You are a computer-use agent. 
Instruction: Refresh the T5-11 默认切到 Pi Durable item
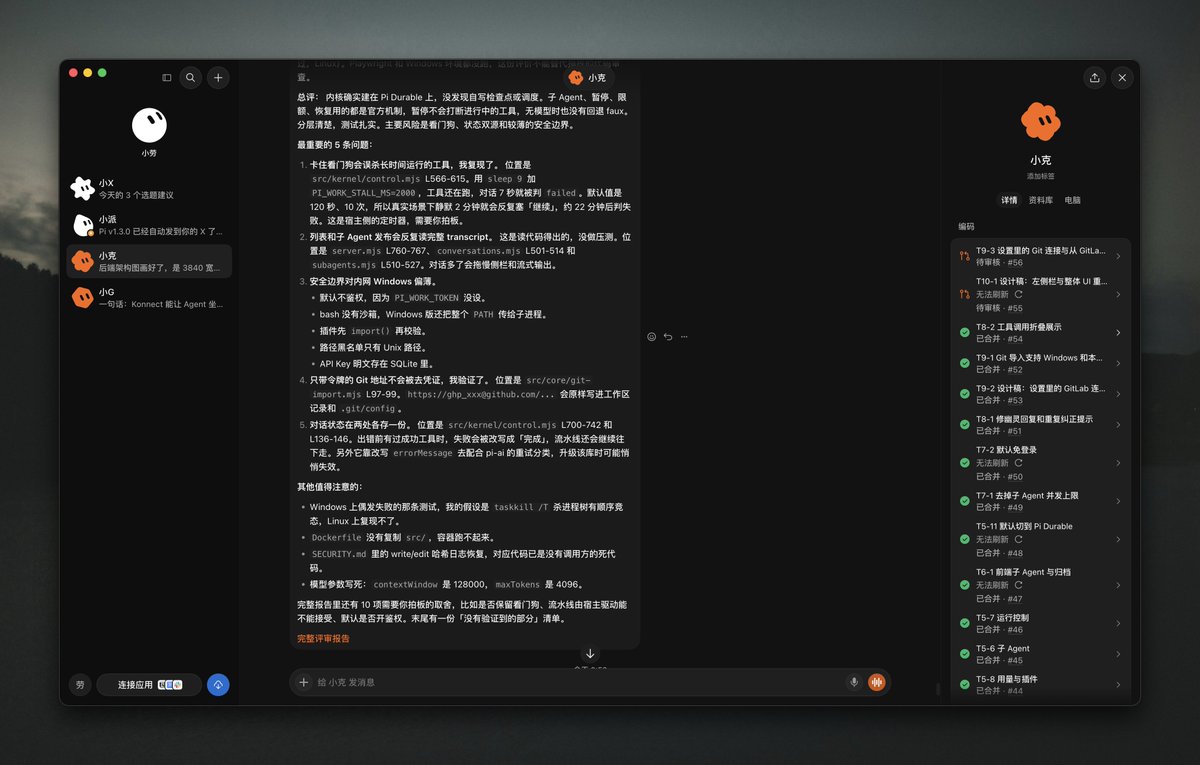tap(1018, 539)
